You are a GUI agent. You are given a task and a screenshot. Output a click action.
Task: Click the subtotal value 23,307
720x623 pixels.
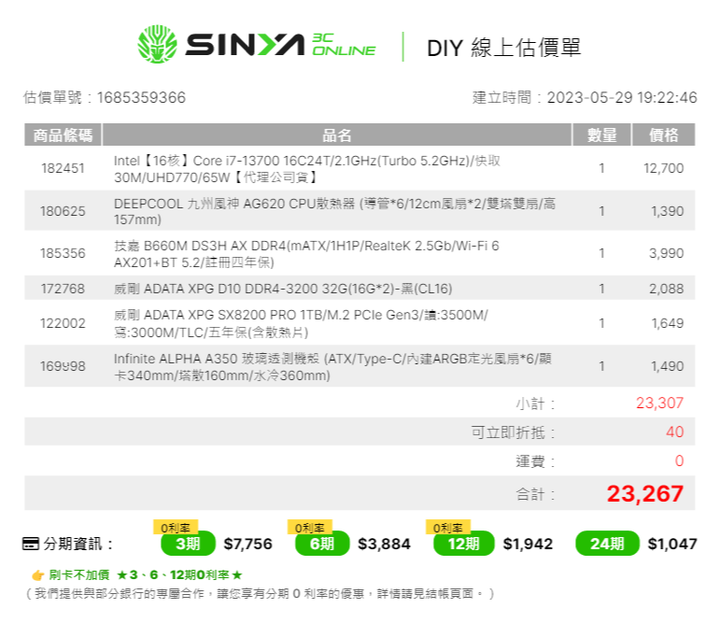[660, 403]
